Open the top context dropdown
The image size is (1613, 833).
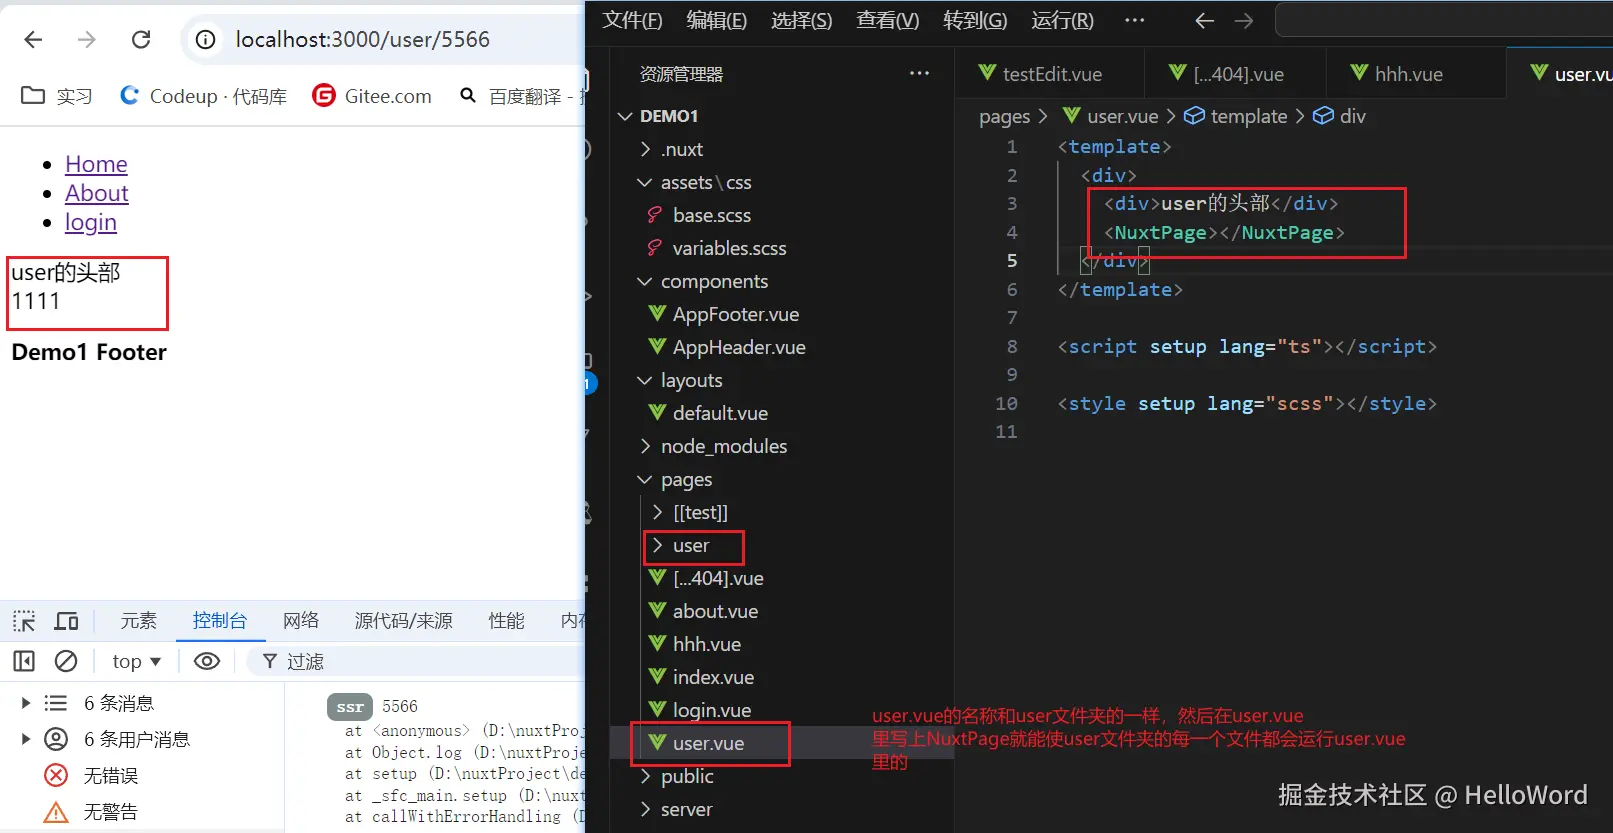coord(137,661)
